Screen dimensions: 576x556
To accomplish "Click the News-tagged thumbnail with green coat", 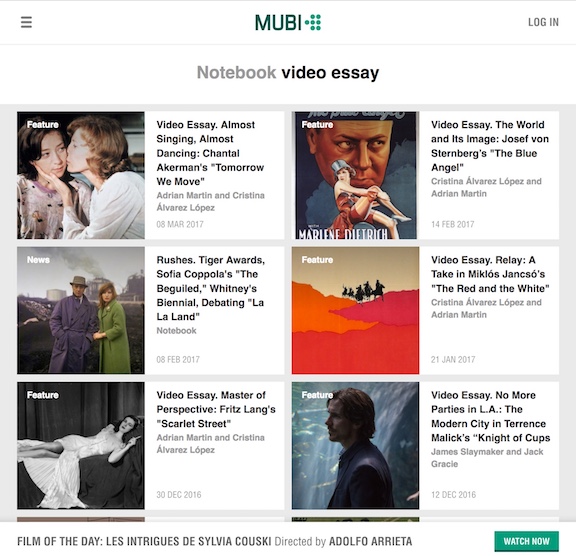I will [81, 310].
